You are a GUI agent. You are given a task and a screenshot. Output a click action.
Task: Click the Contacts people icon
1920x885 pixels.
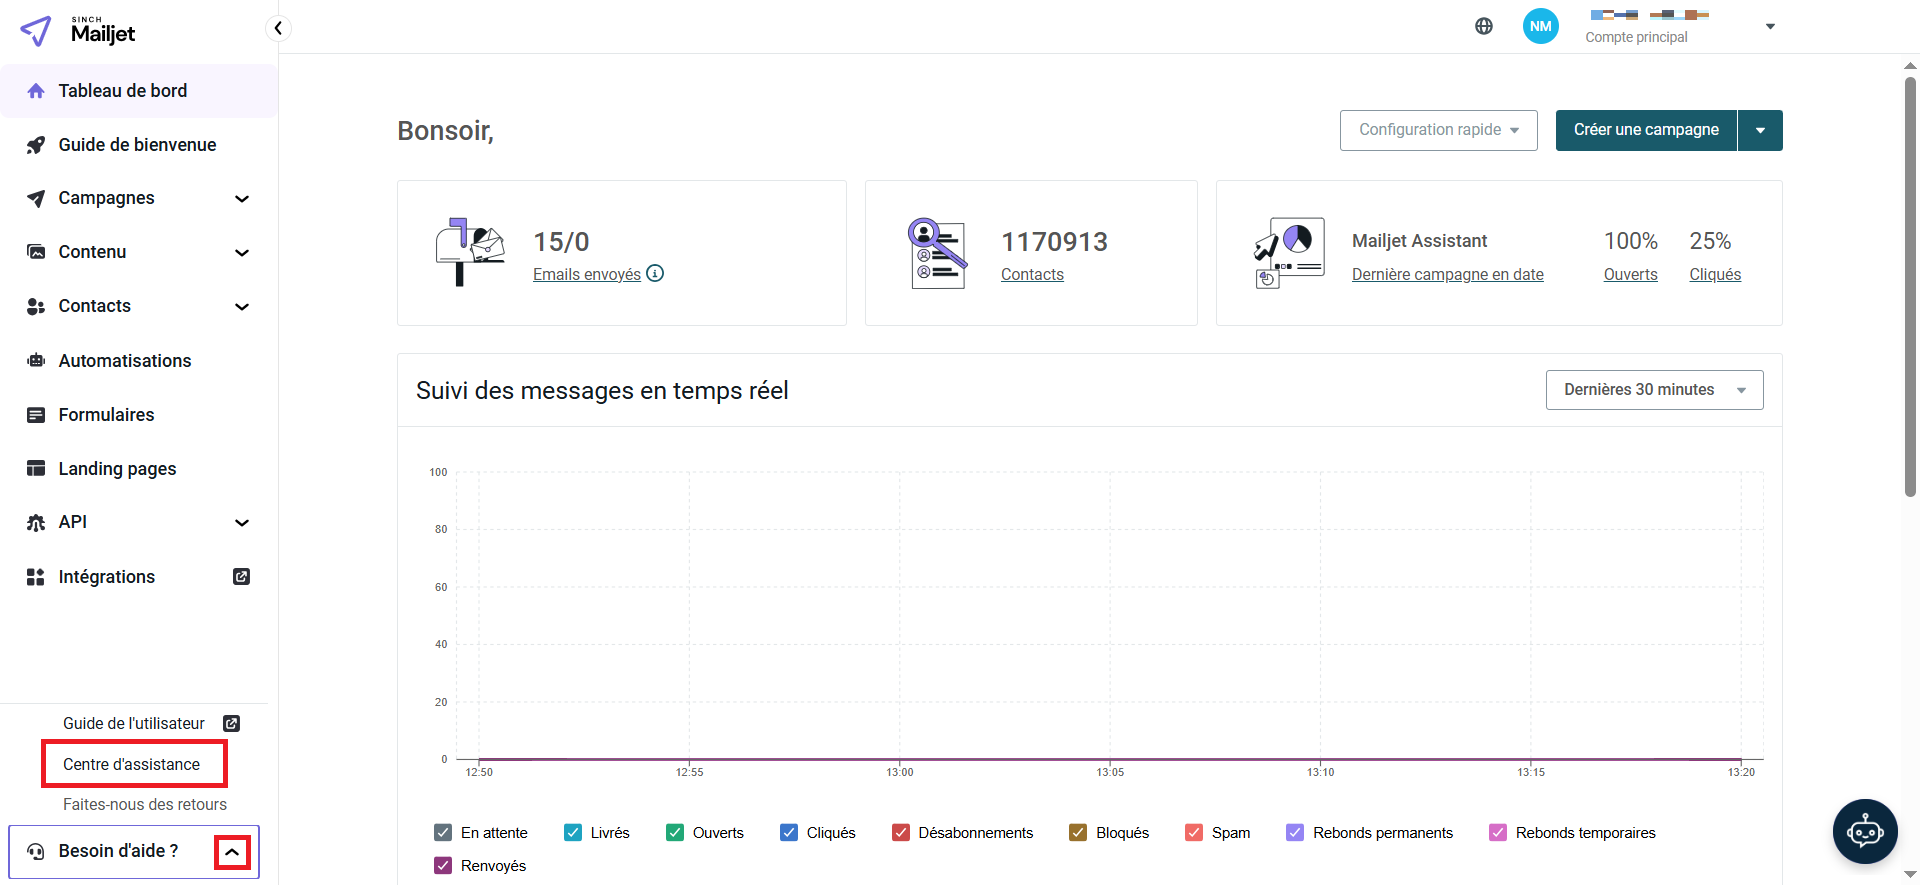pyautogui.click(x=36, y=306)
